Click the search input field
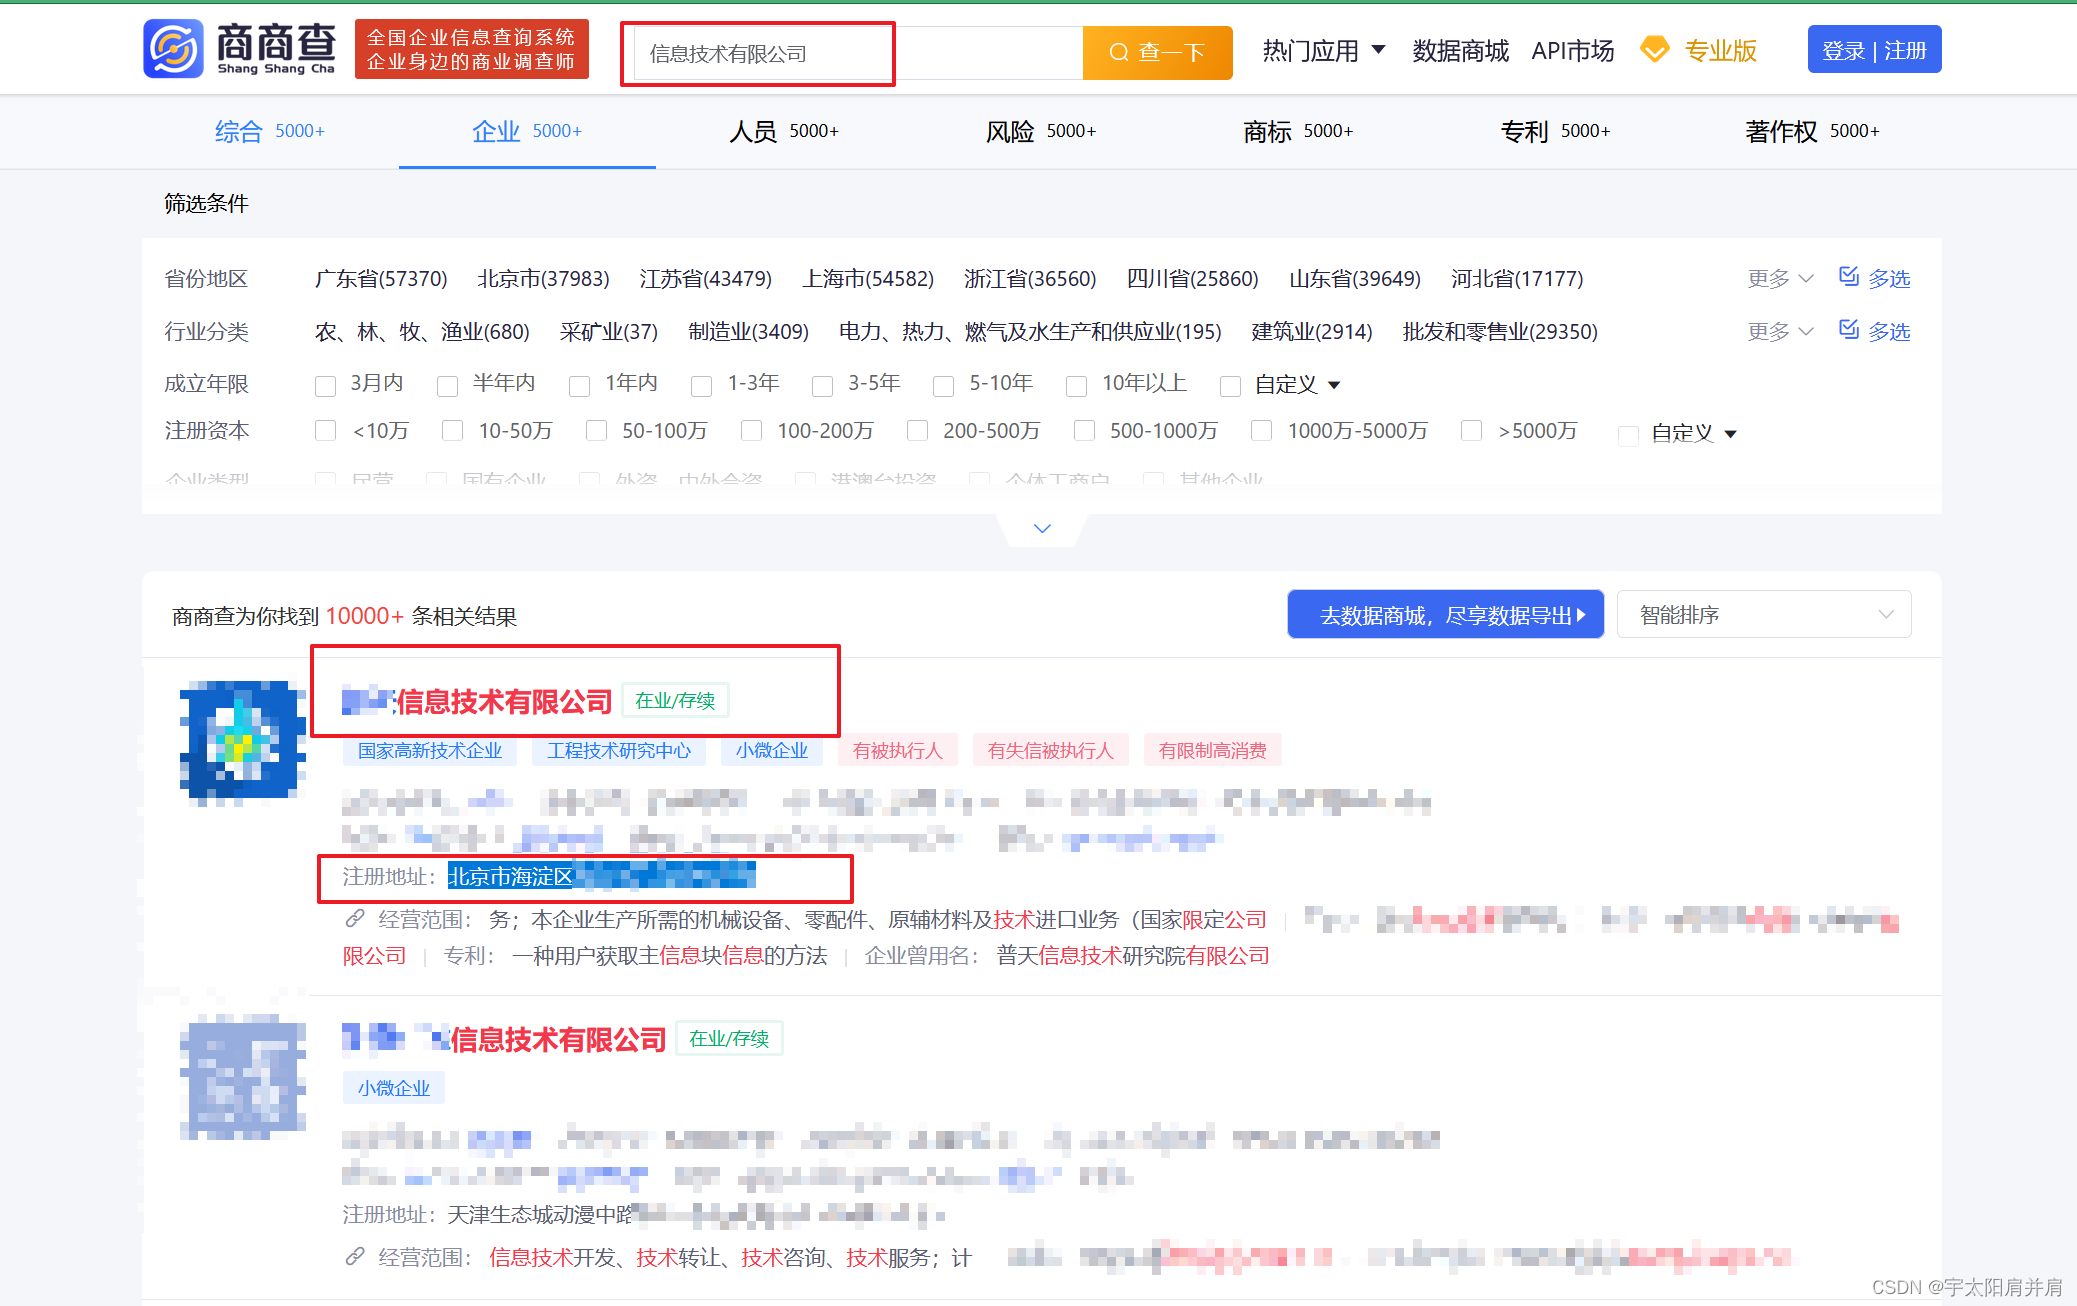This screenshot has height=1306, width=2077. pyautogui.click(x=856, y=53)
